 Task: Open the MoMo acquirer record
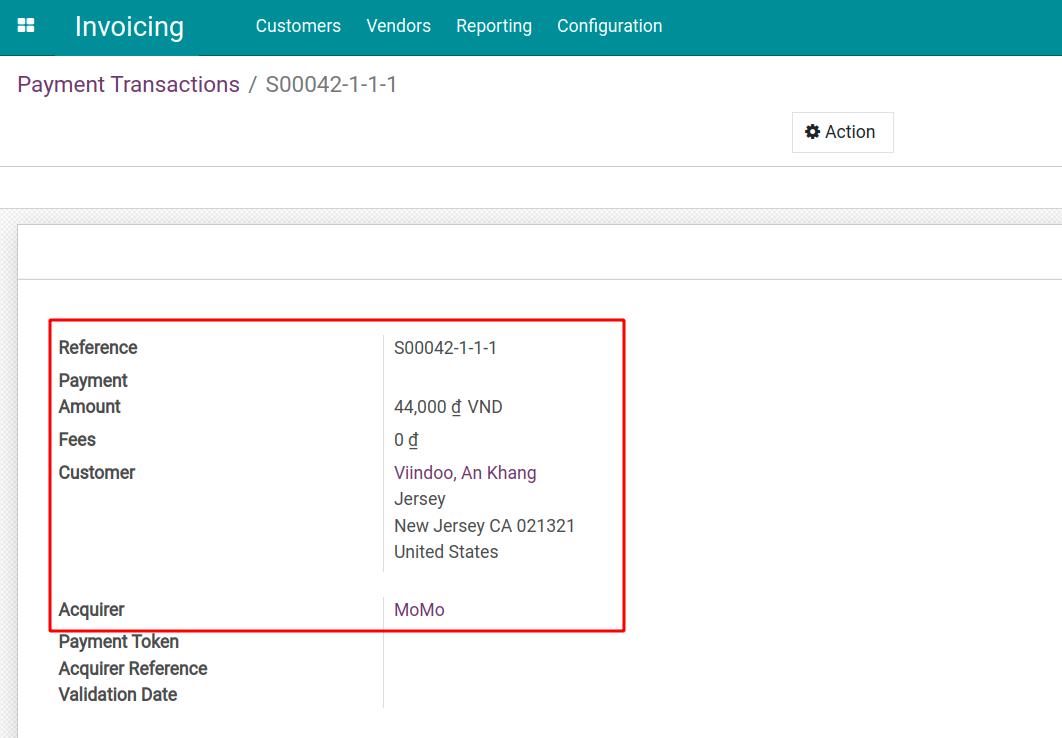click(x=418, y=609)
